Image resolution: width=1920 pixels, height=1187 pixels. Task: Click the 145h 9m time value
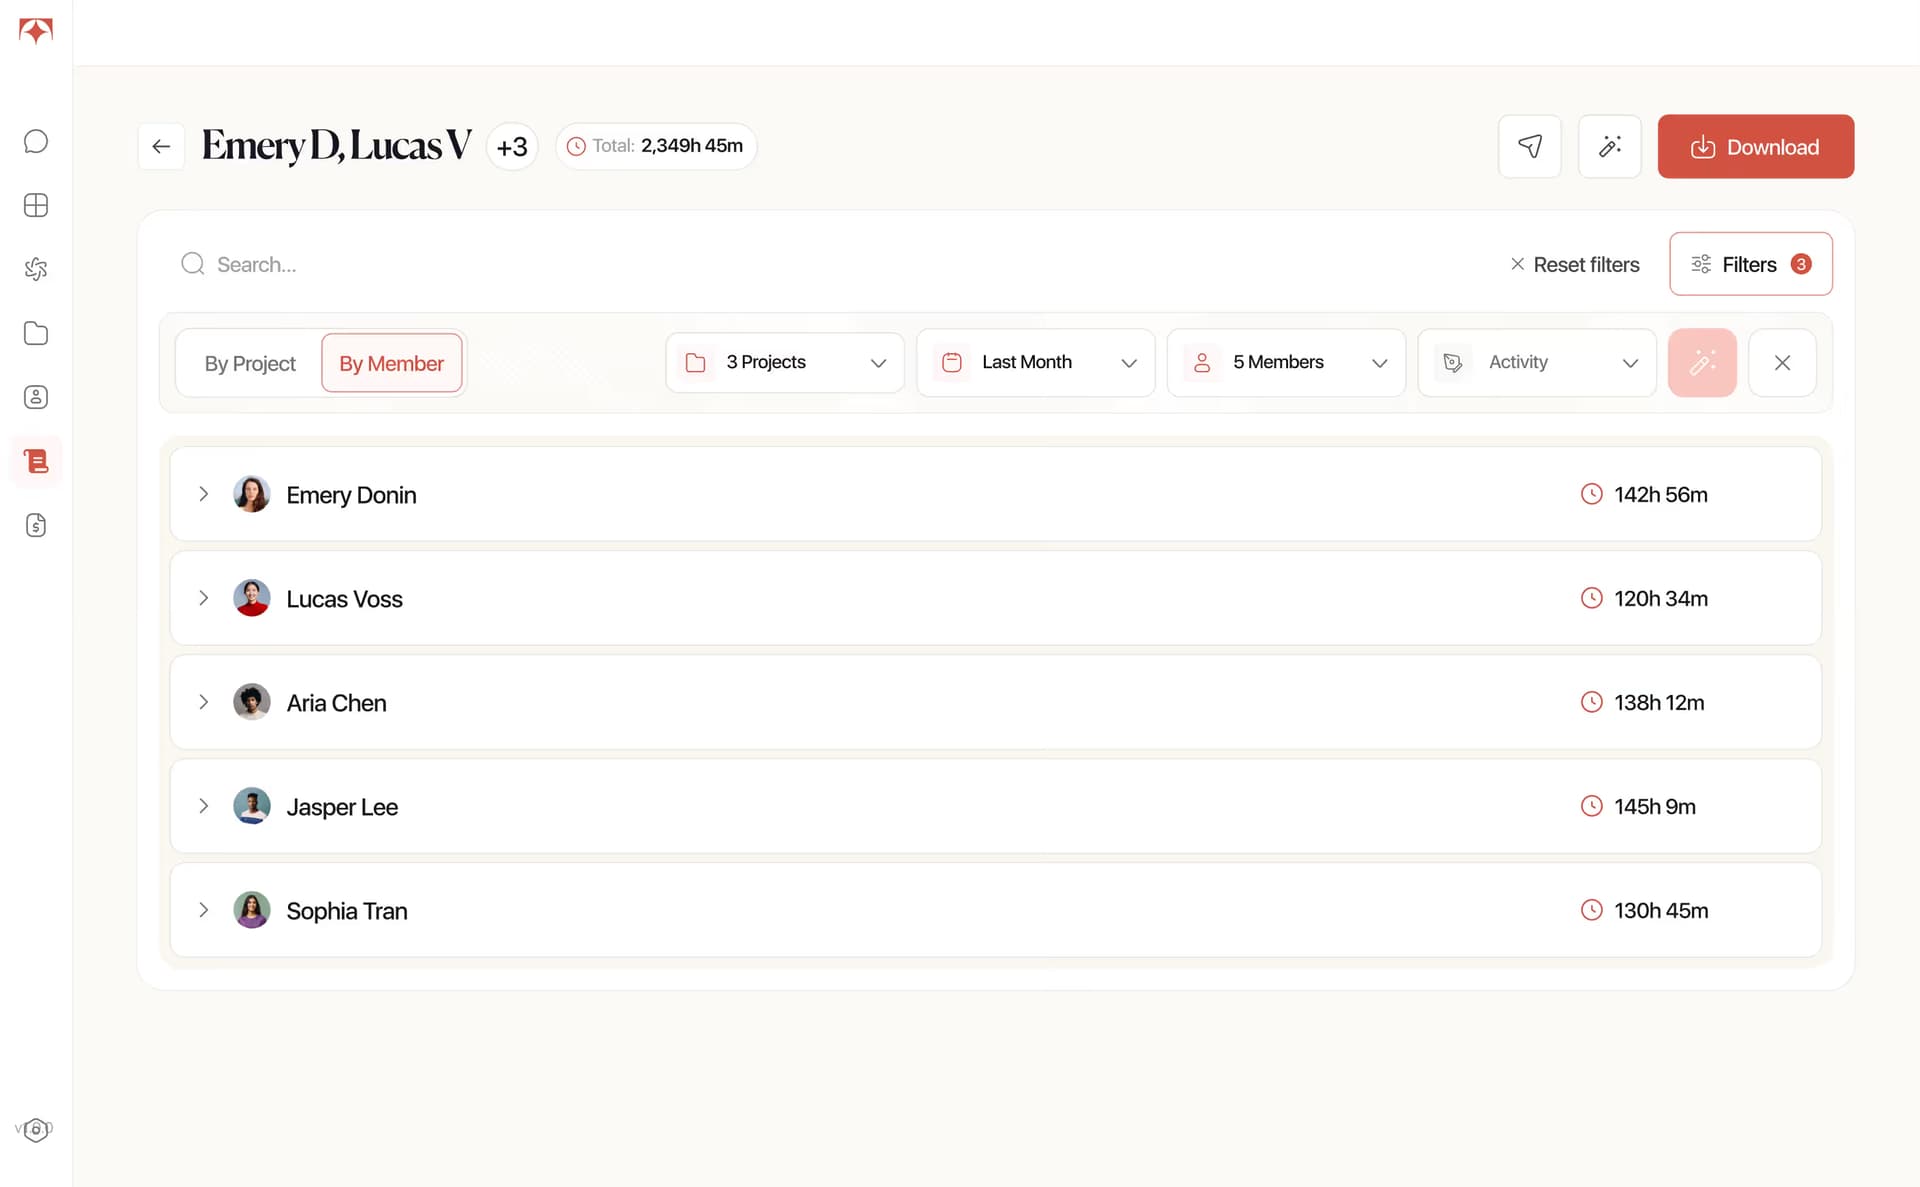tap(1655, 807)
